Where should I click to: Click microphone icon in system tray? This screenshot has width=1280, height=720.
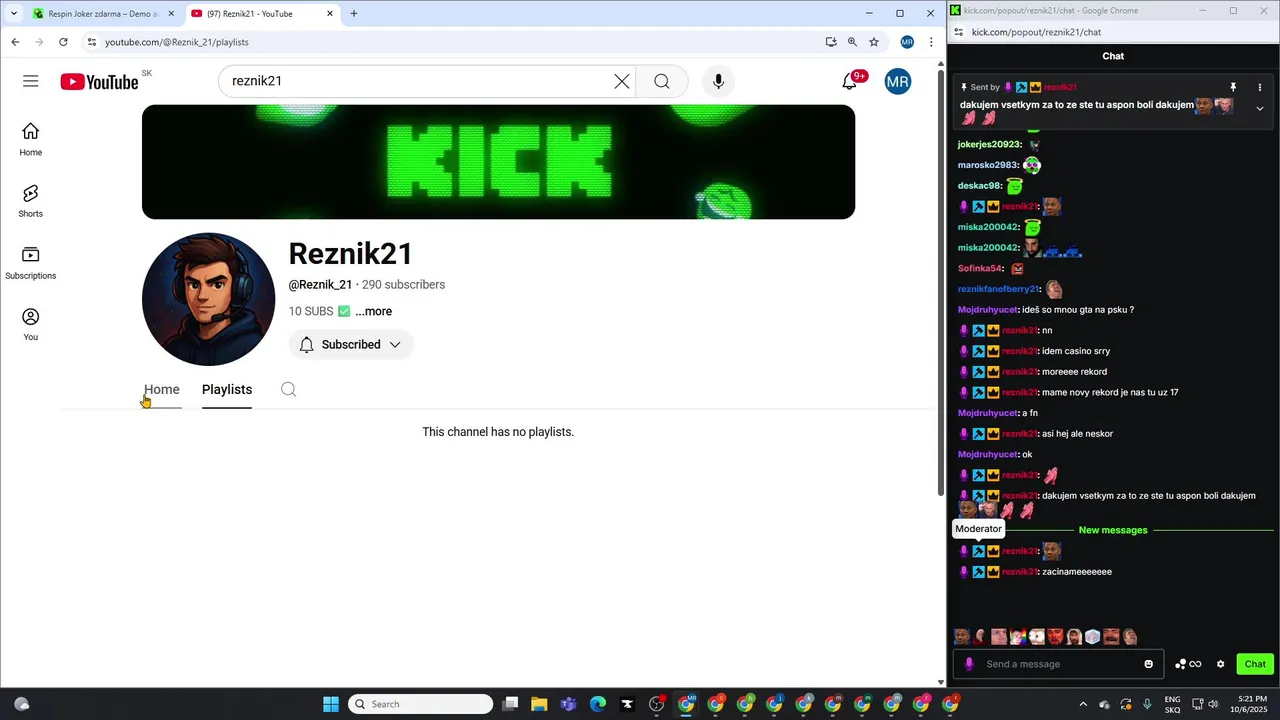[1147, 704]
